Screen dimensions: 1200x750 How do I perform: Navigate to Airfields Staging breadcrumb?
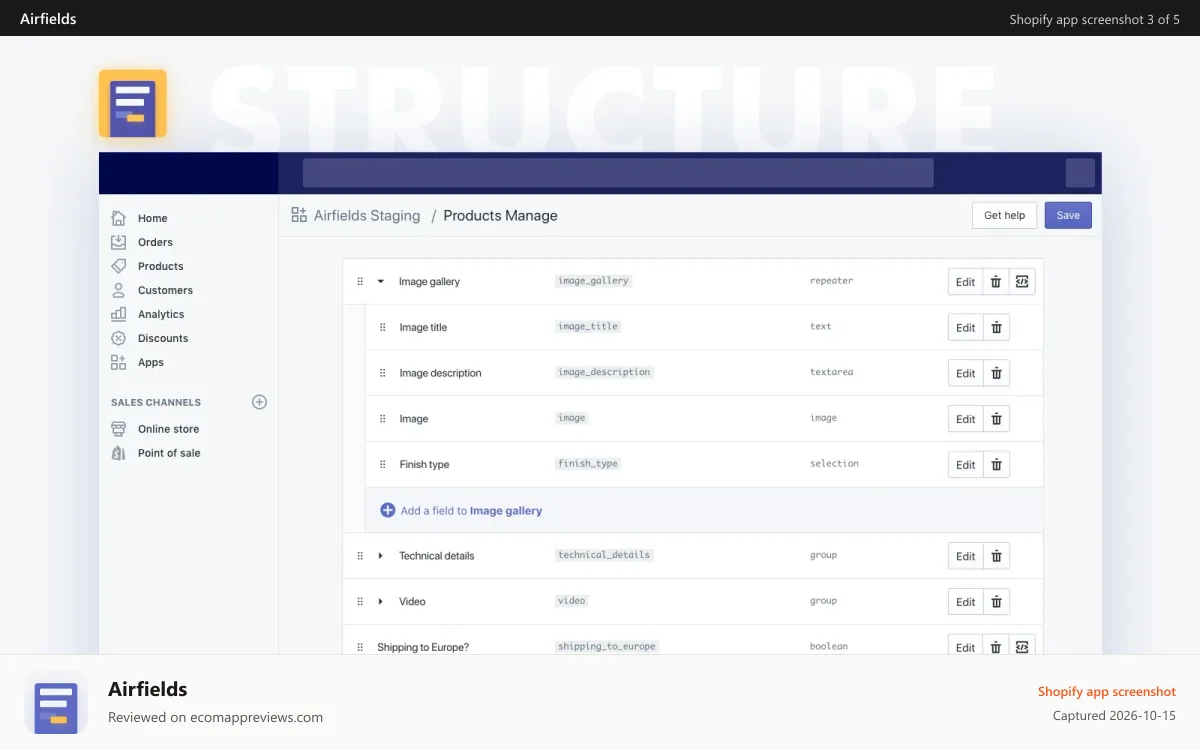coord(367,215)
